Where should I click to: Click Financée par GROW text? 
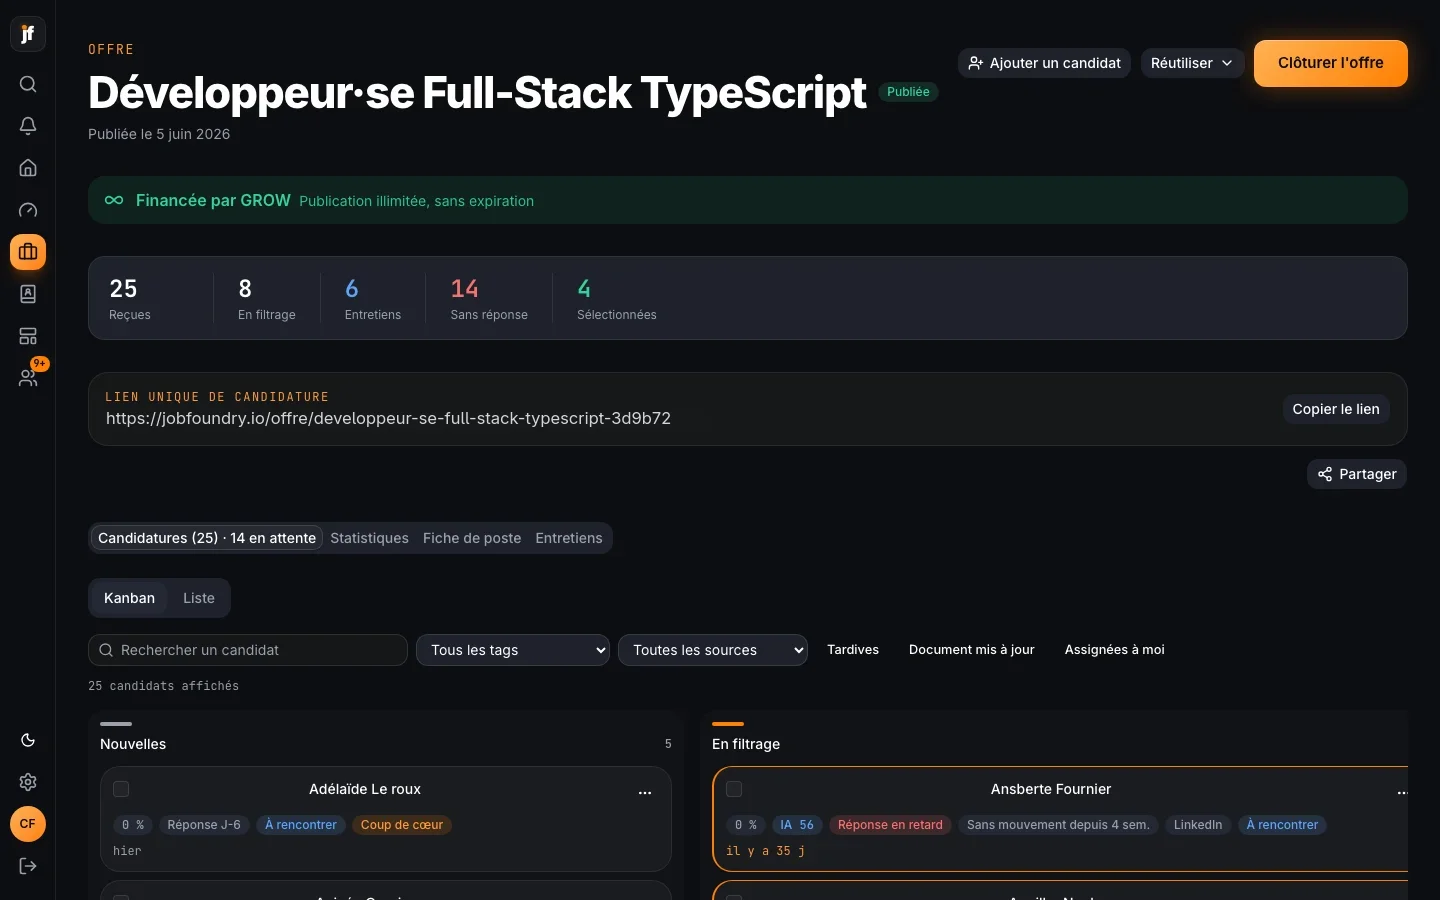213,200
